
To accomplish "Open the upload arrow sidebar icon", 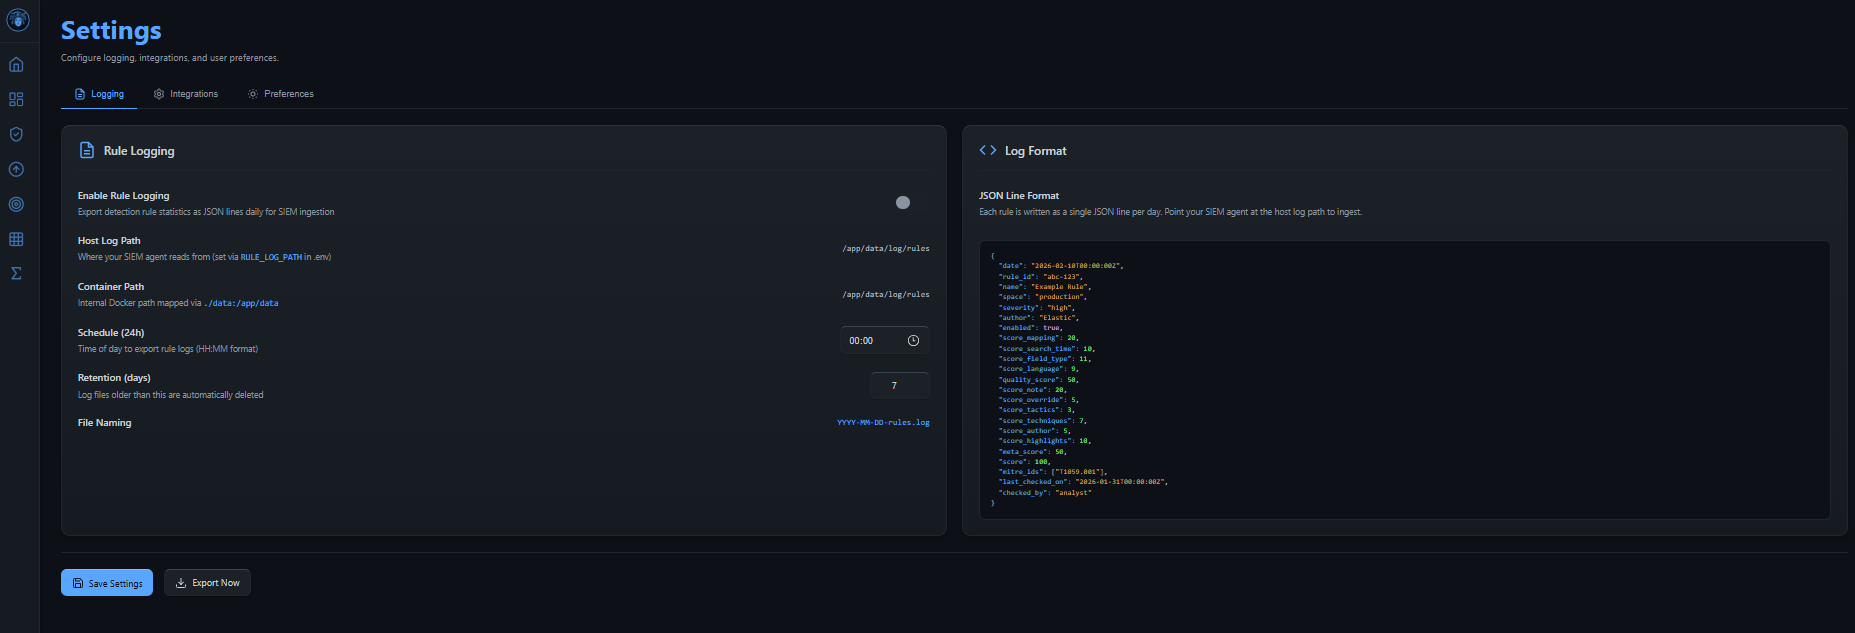I will (x=16, y=170).
